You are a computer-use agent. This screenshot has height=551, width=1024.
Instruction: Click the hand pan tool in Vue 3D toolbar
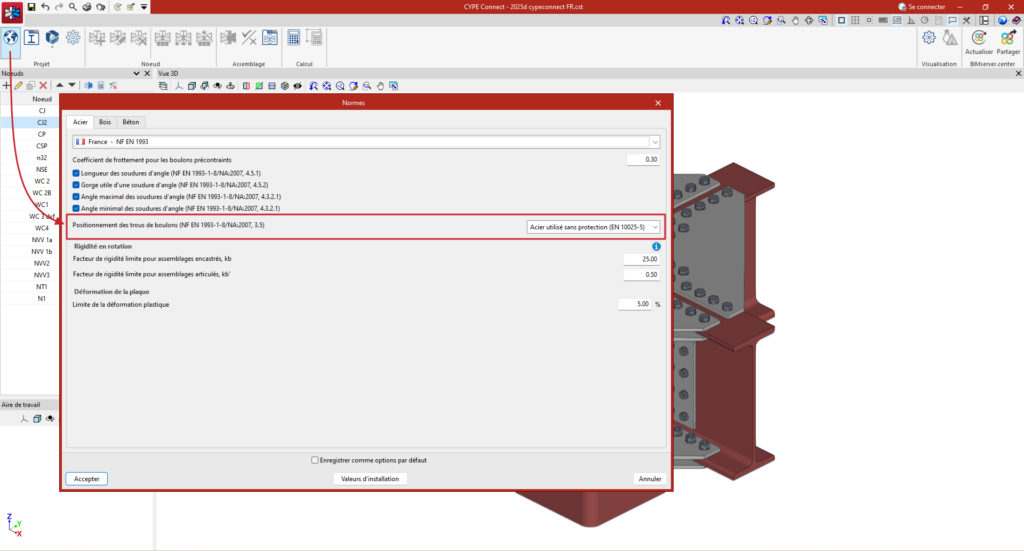pyautogui.click(x=380, y=86)
